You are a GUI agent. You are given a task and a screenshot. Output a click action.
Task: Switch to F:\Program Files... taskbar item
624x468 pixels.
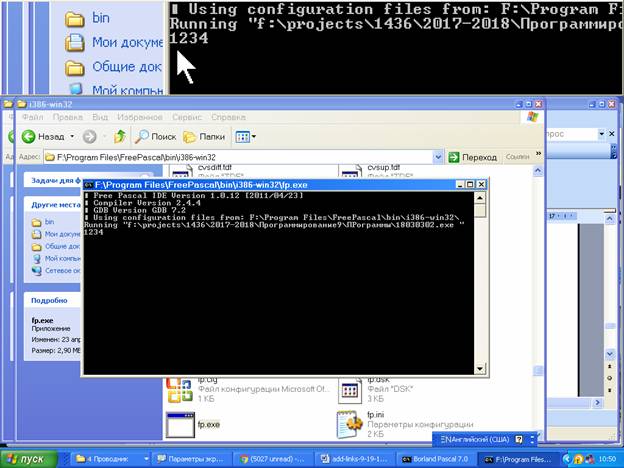518,459
